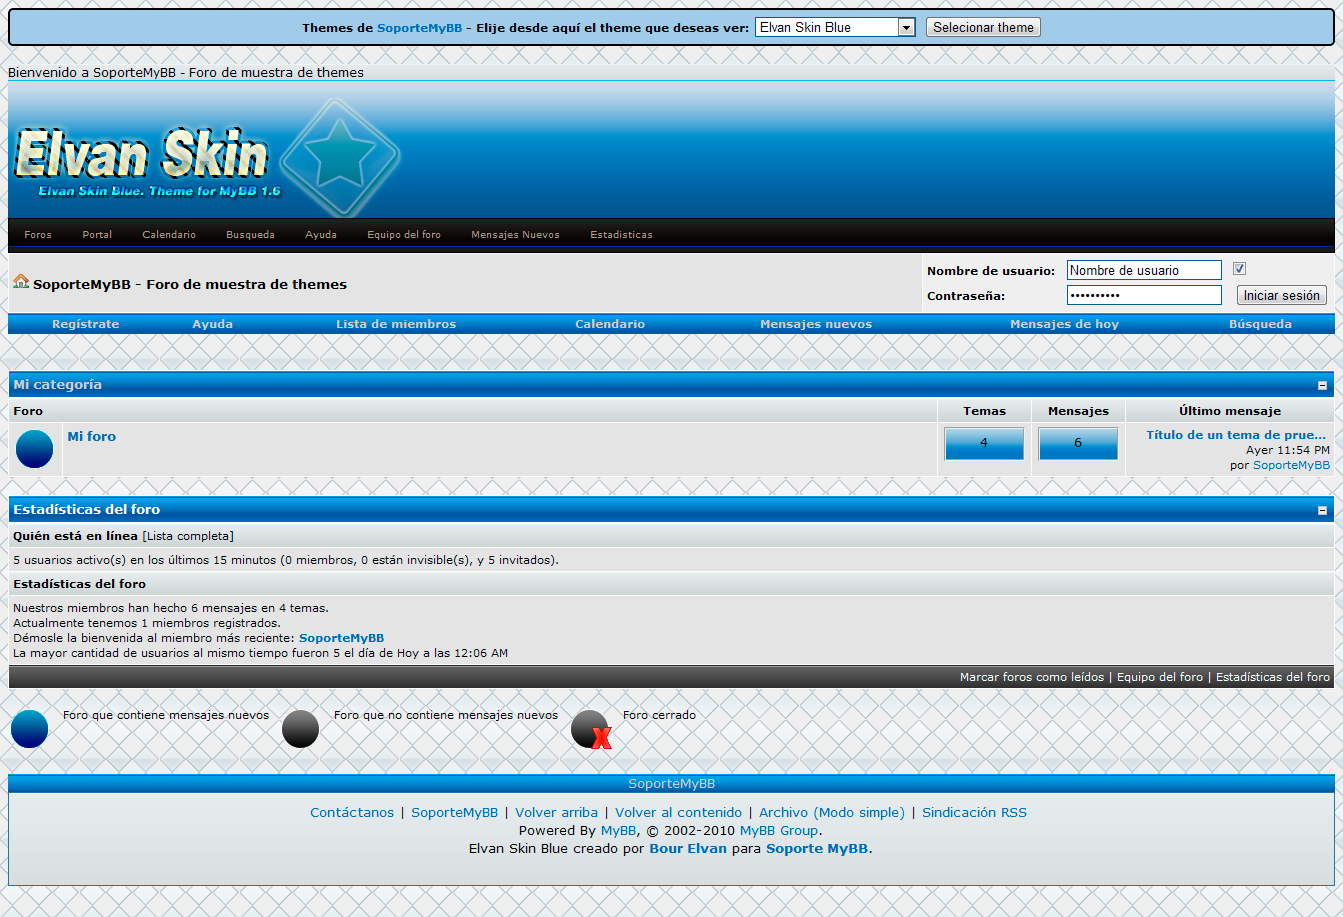Open Estadísticas del foro in dark footer bar
Image resolution: width=1343 pixels, height=917 pixels.
pos(1273,677)
